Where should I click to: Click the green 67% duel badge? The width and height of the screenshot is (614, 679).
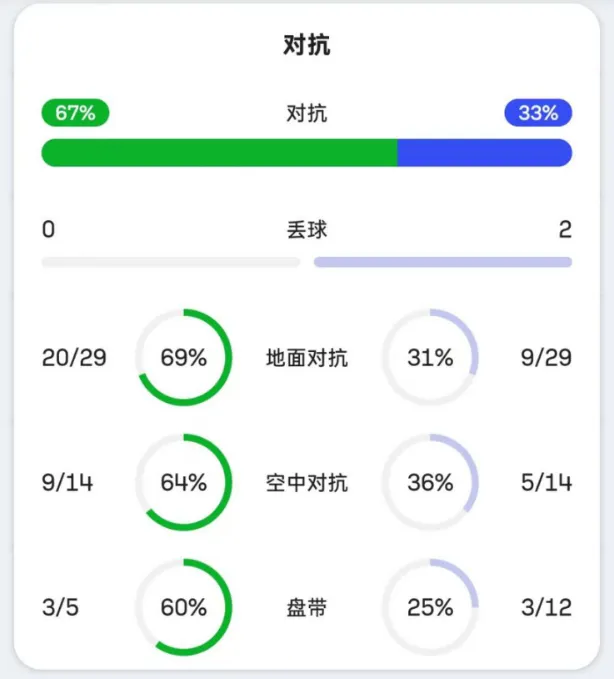[x=75, y=113]
